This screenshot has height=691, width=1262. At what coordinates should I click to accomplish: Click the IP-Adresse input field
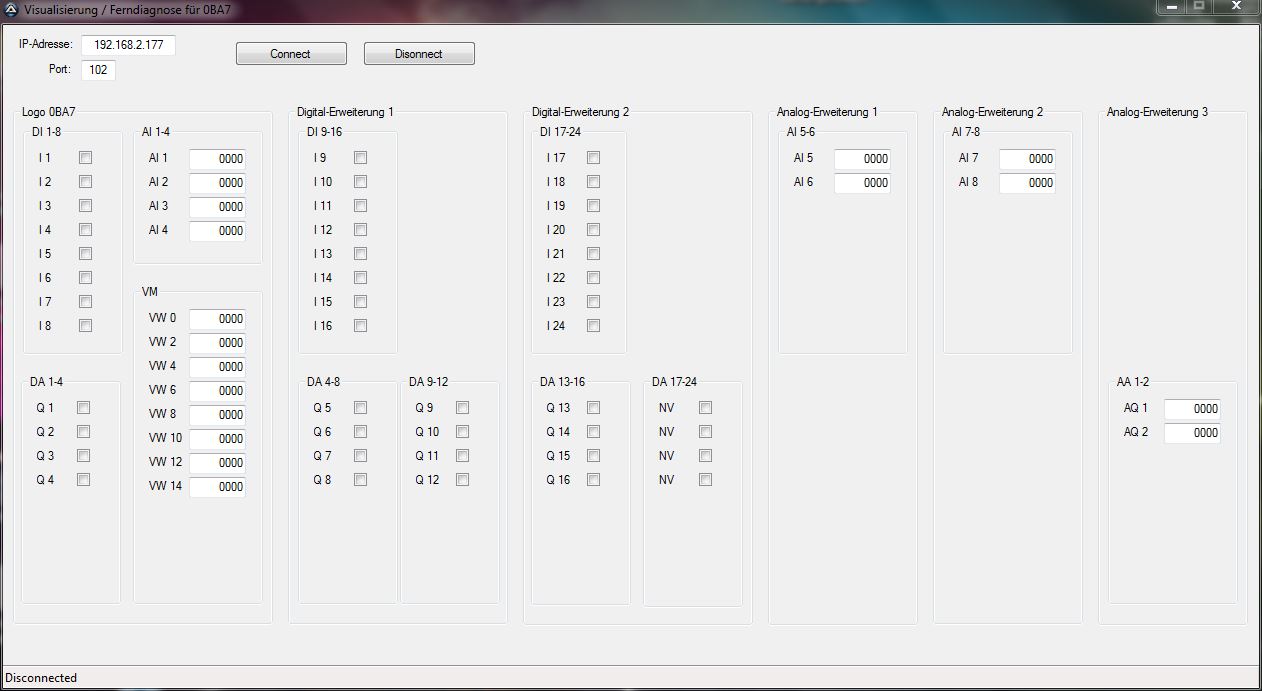click(x=128, y=45)
